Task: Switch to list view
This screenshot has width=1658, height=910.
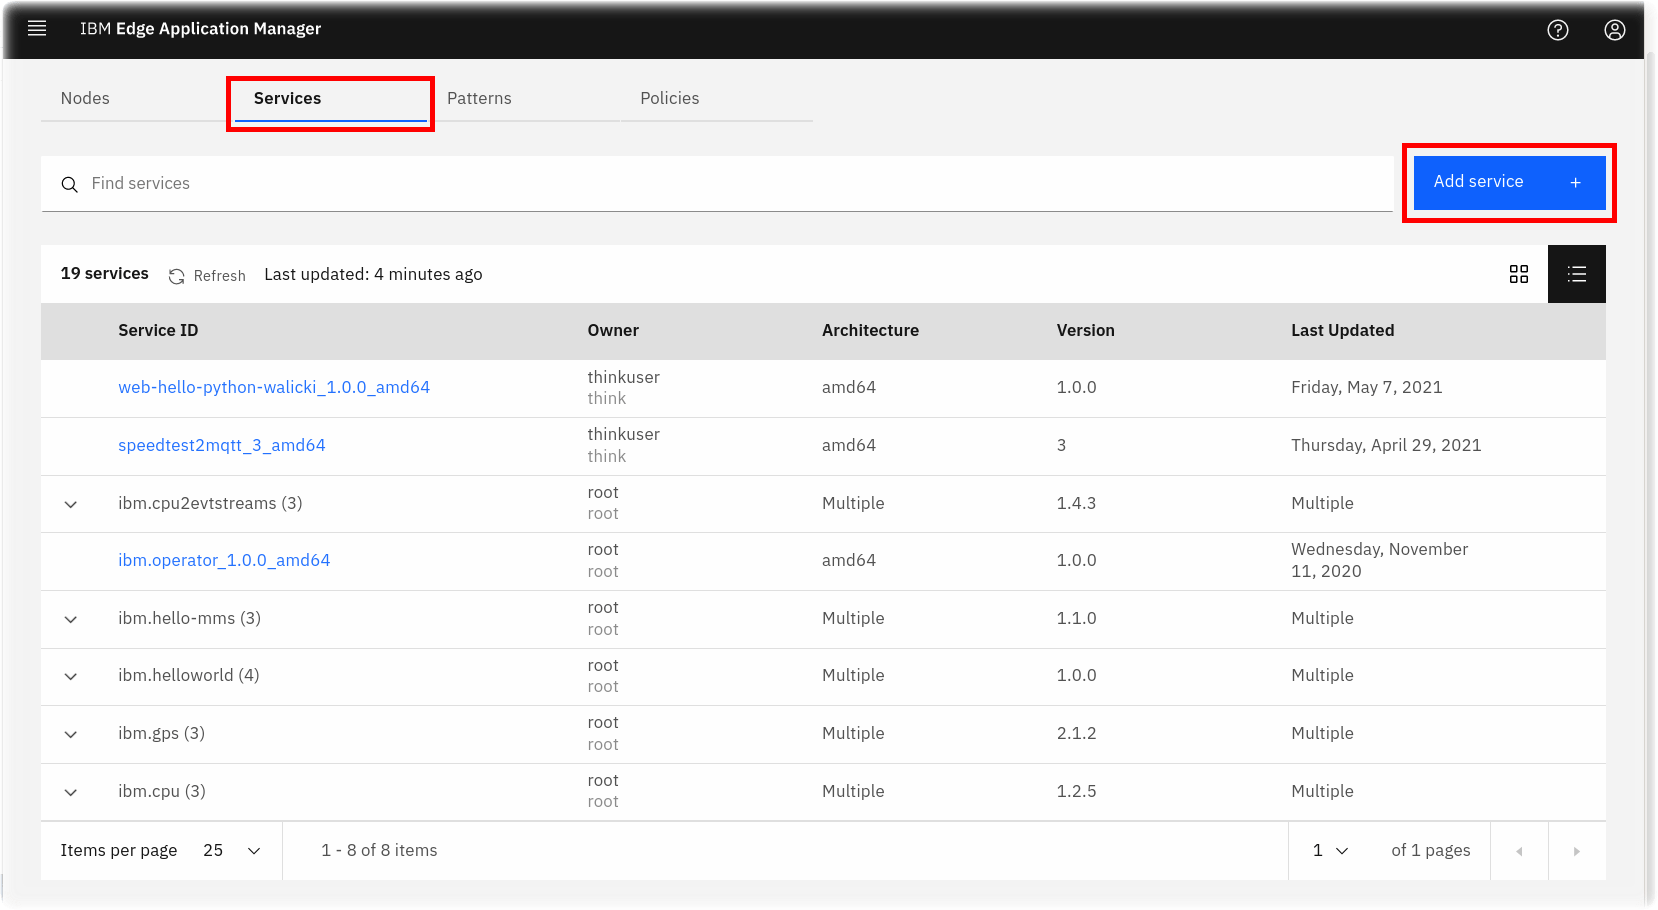Action: [x=1577, y=274]
